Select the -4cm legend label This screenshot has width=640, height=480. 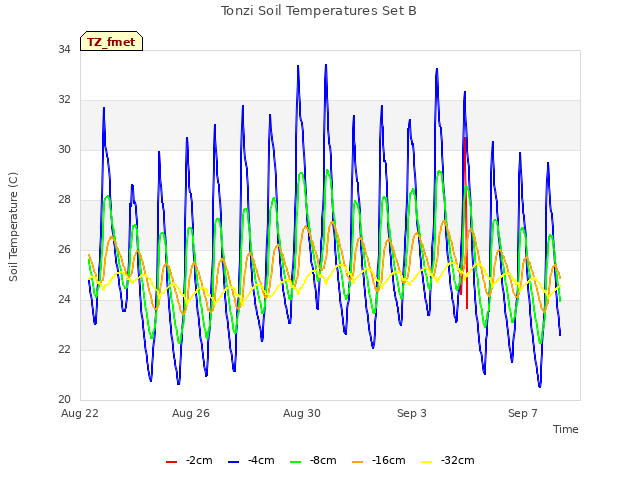pos(261,460)
